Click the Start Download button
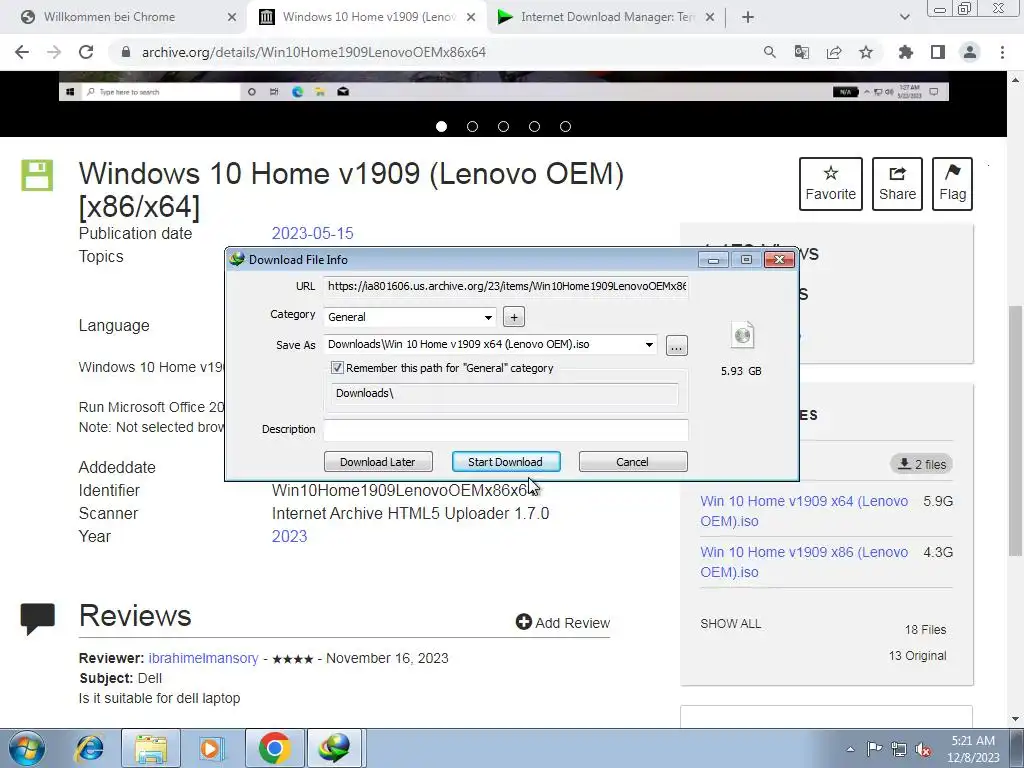The width and height of the screenshot is (1024, 768). tap(505, 462)
